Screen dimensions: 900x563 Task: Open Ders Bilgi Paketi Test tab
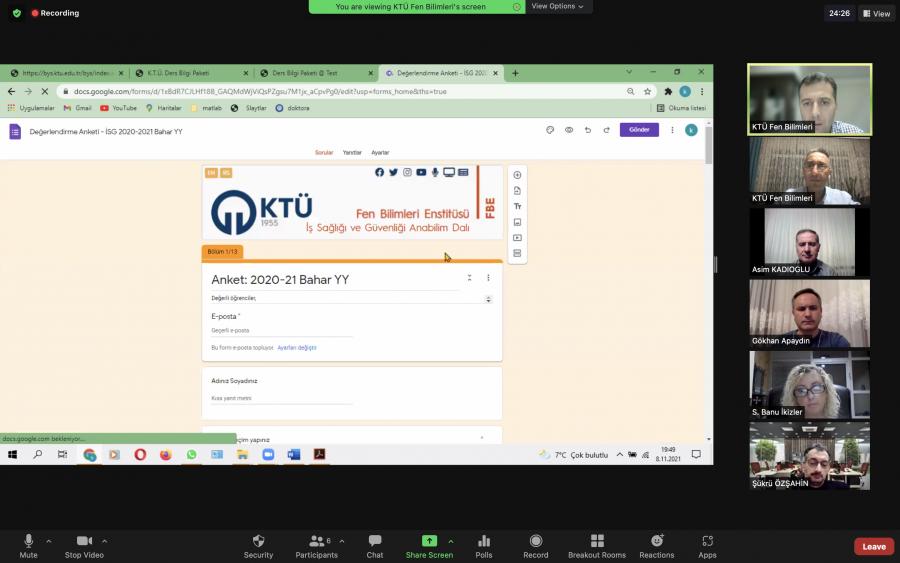(x=314, y=73)
